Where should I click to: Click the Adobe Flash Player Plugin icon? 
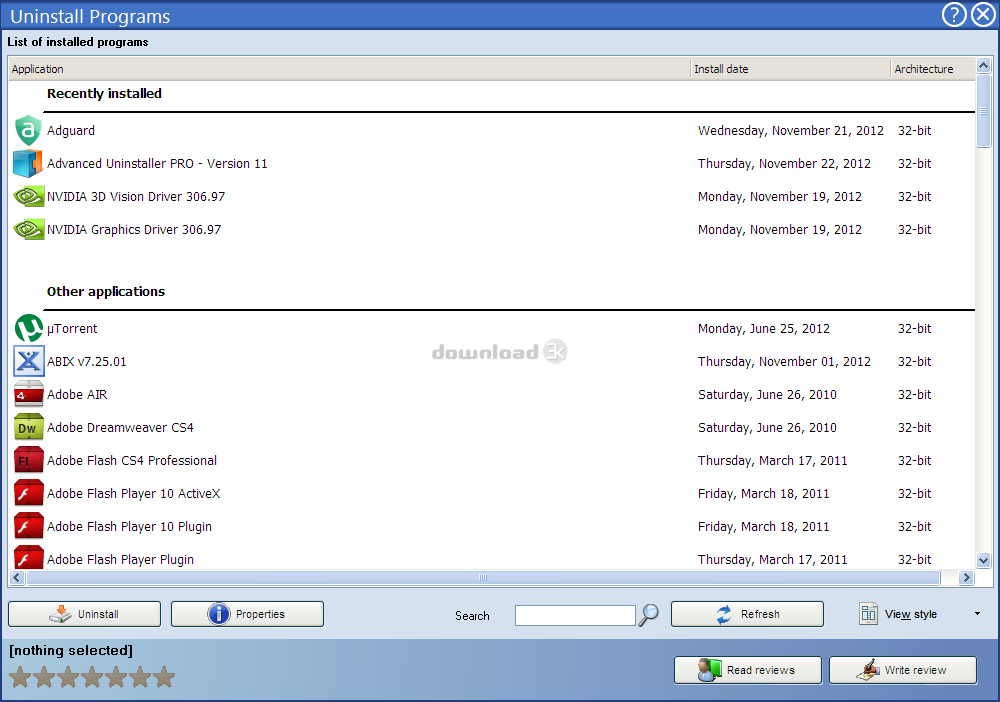pyautogui.click(x=29, y=558)
